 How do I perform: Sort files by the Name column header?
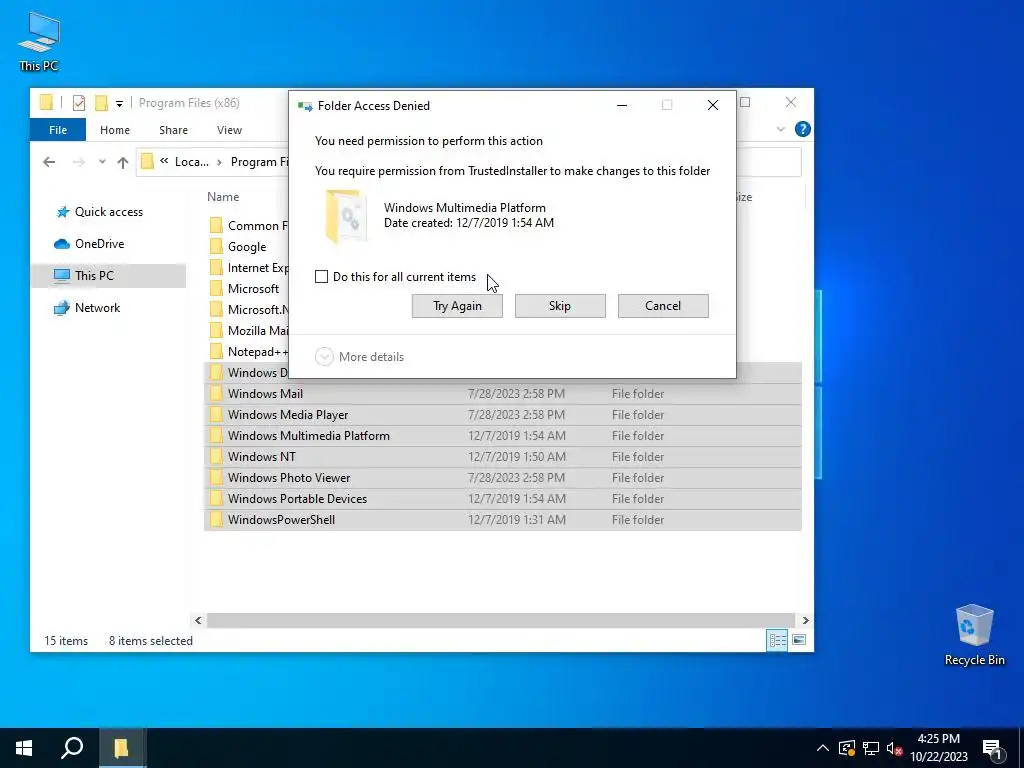223,197
